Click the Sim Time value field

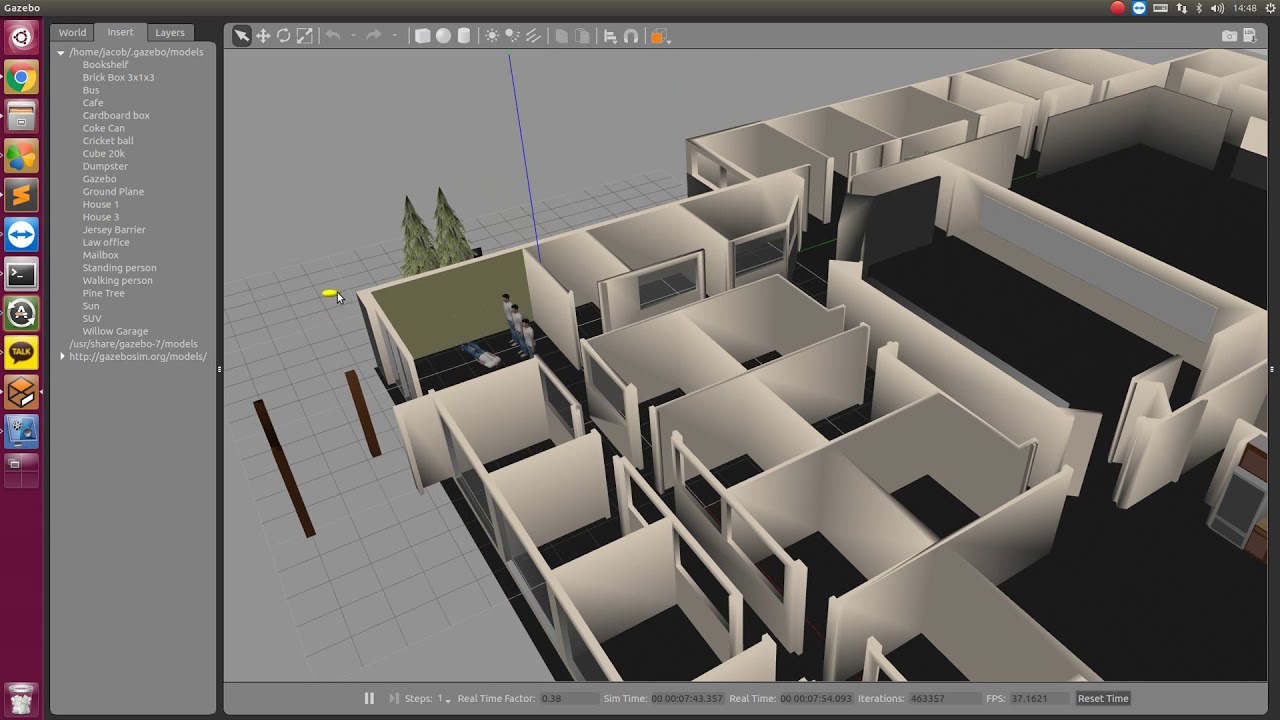(x=687, y=698)
